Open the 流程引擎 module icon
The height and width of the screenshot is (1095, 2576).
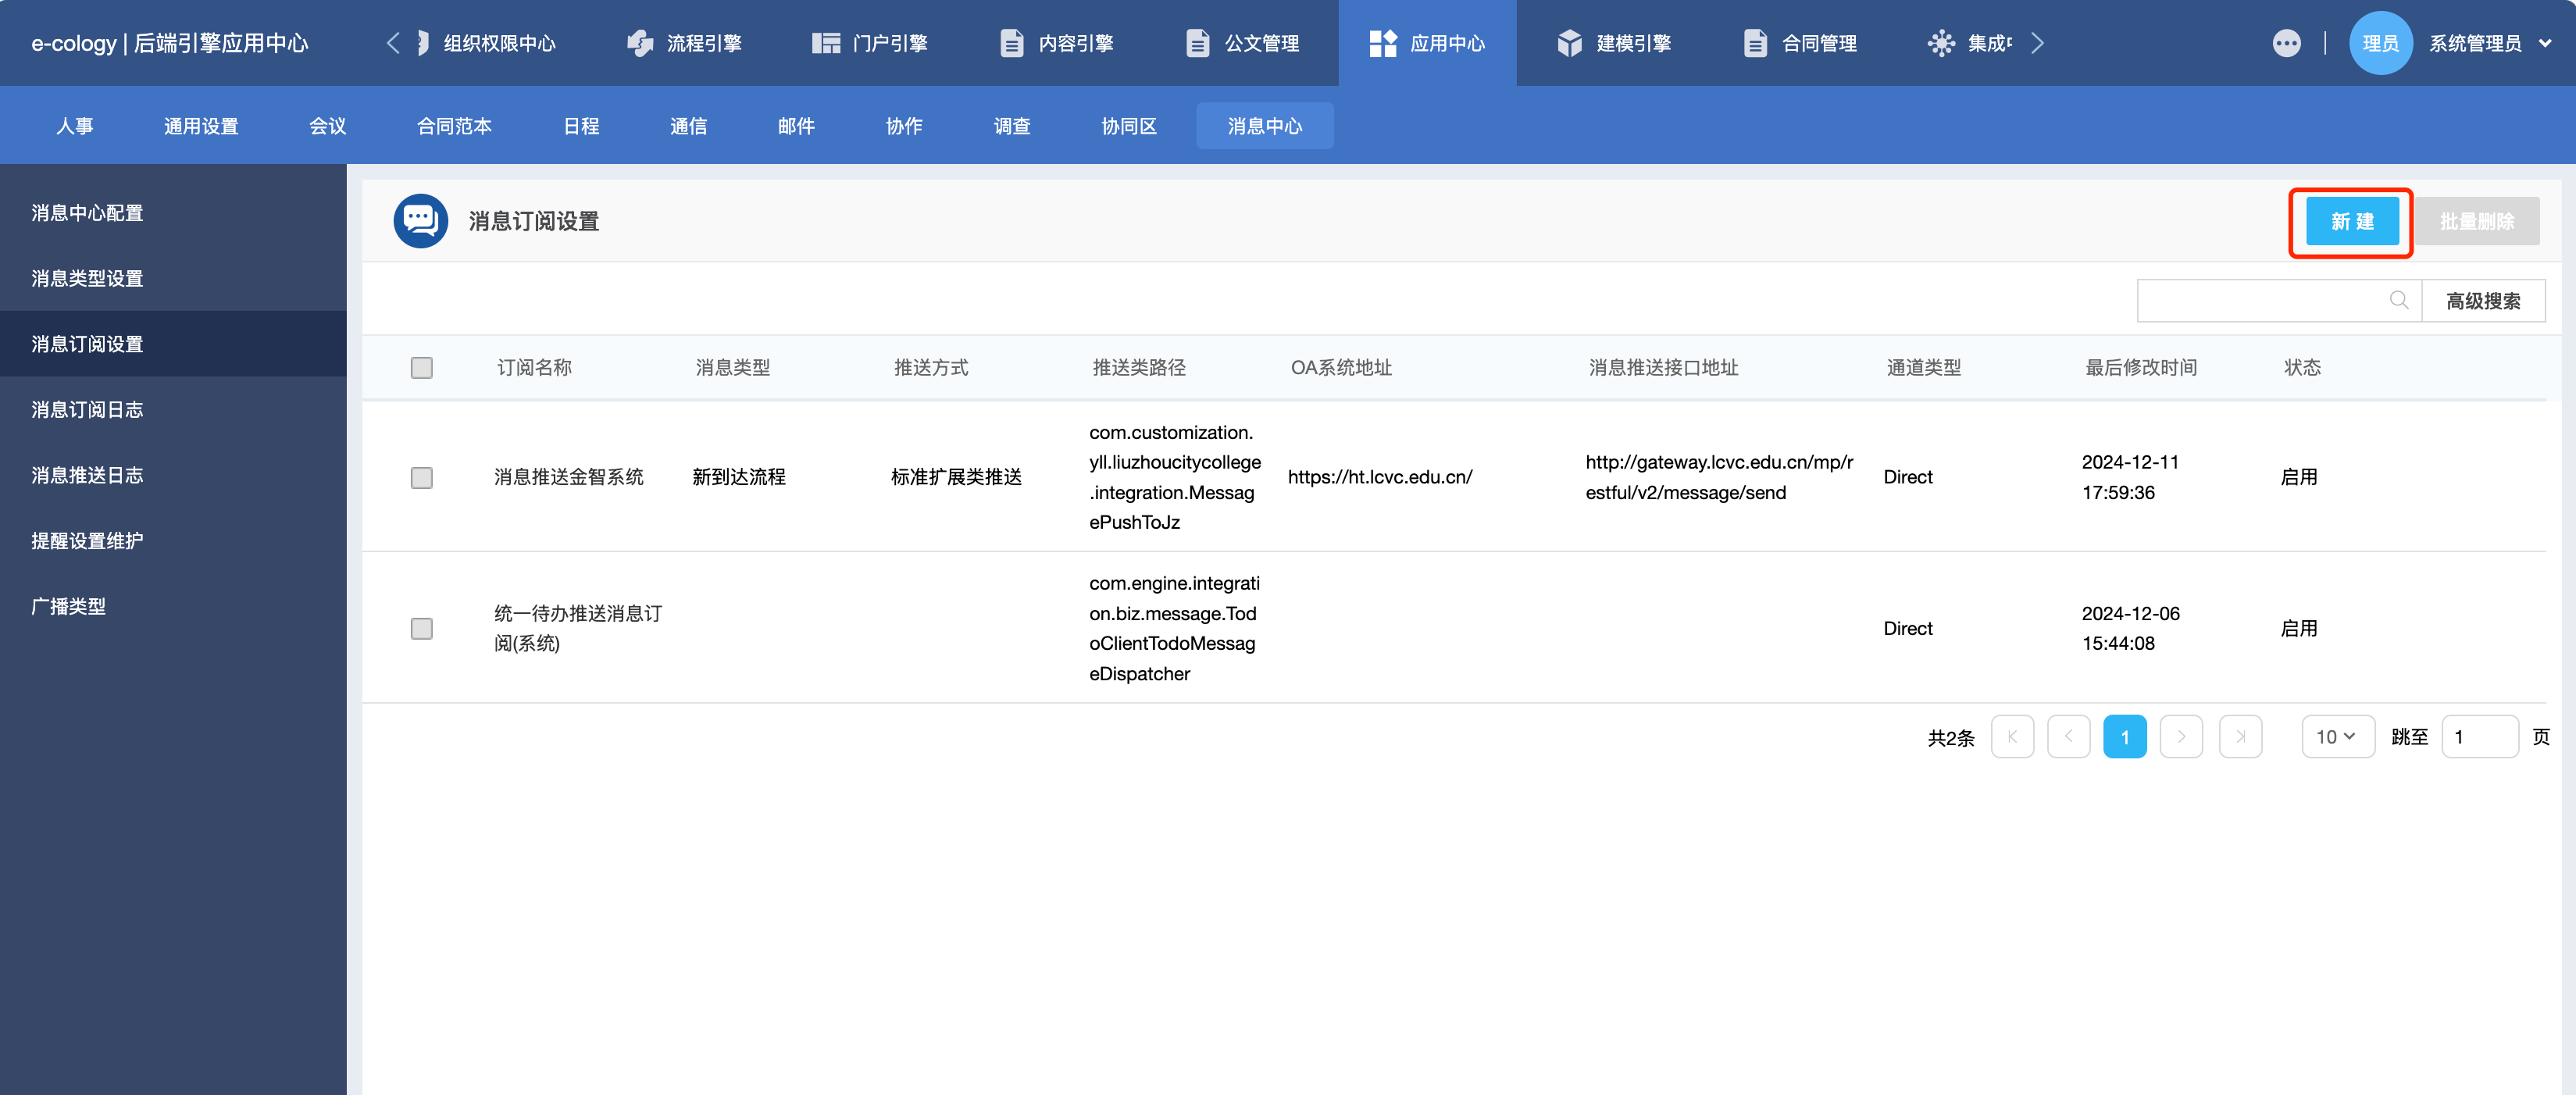coord(640,43)
